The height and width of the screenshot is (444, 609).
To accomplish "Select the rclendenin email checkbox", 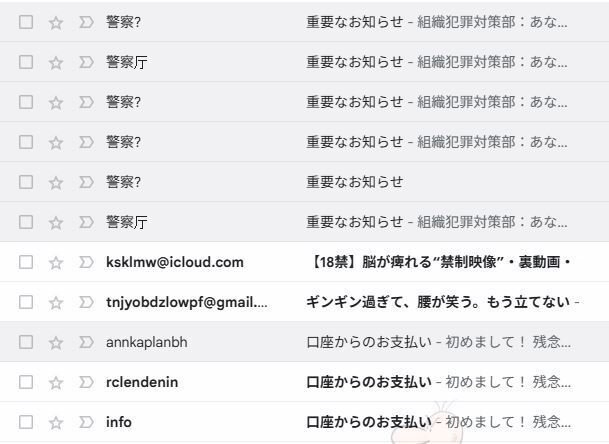I will [x=26, y=382].
